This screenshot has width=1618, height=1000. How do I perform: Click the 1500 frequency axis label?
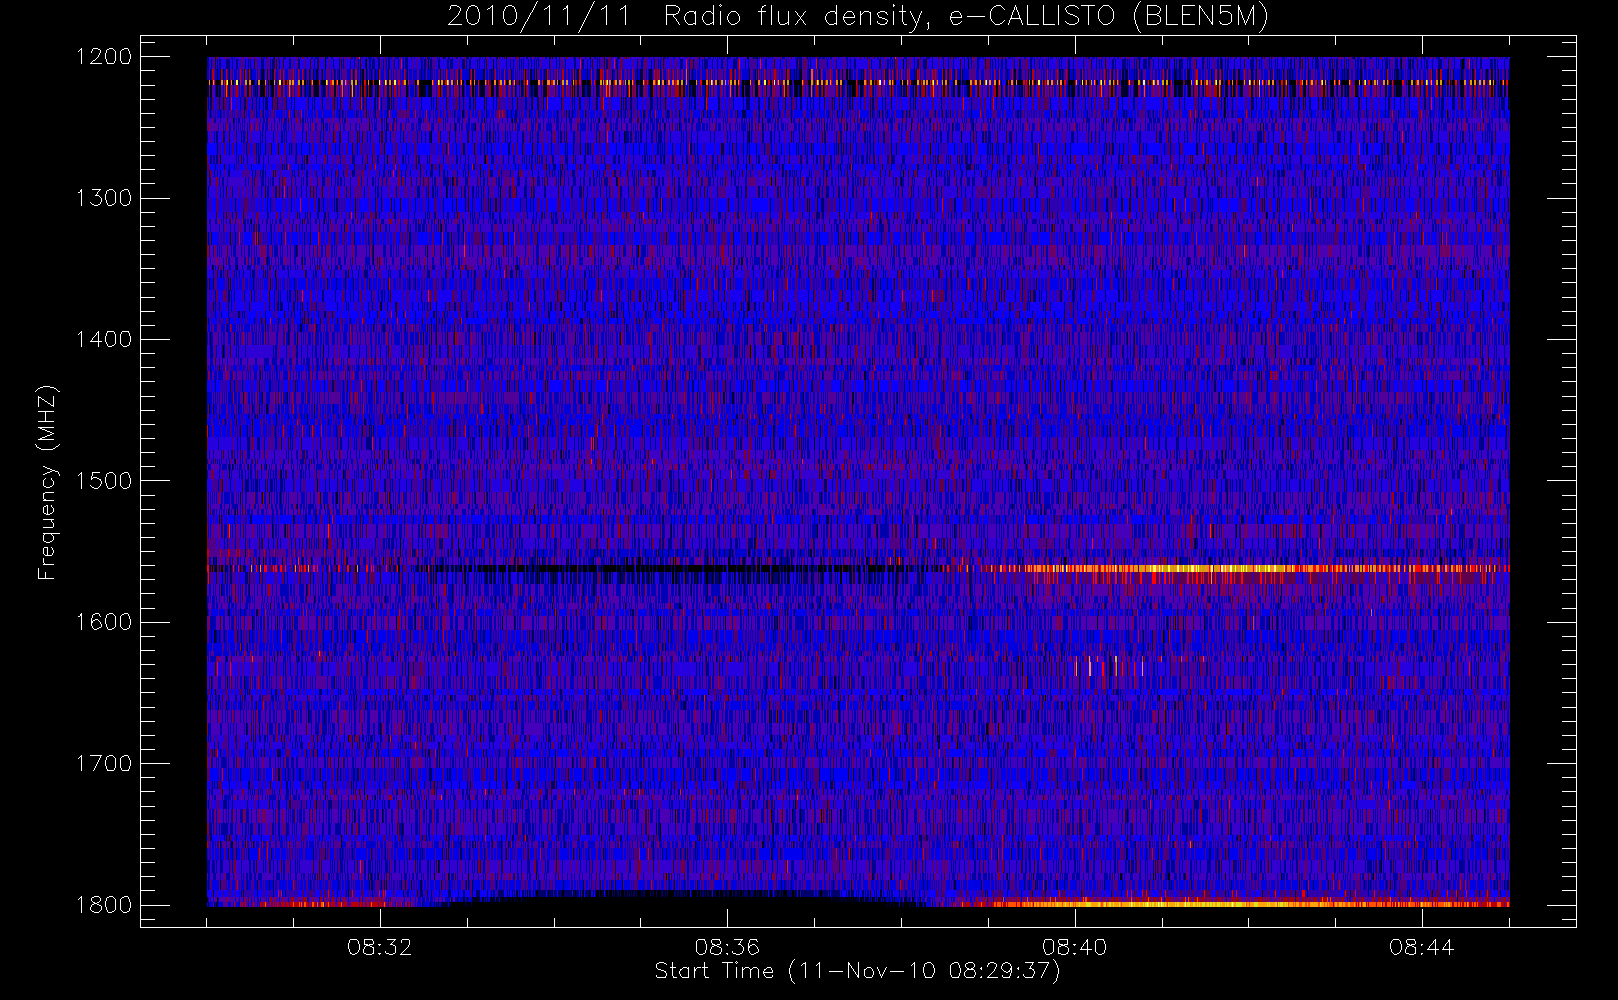104,481
